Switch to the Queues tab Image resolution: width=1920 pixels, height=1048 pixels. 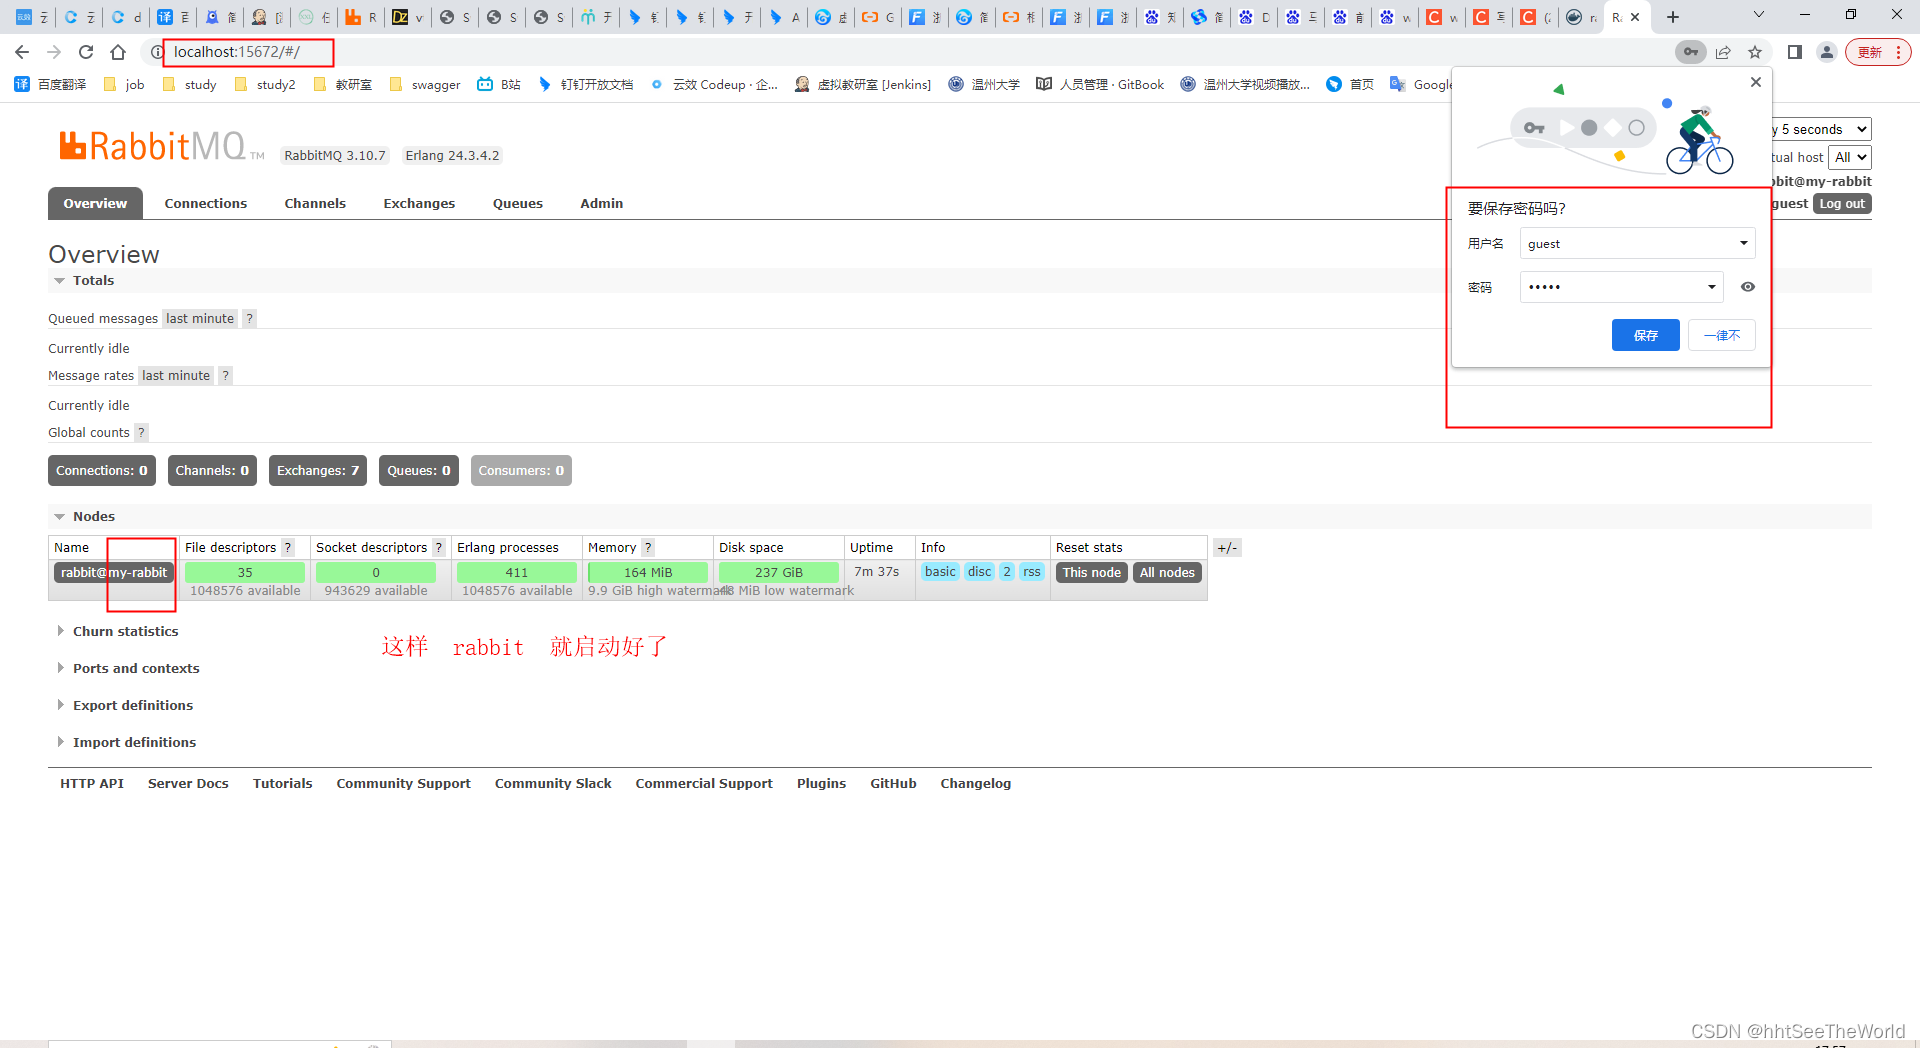518,203
